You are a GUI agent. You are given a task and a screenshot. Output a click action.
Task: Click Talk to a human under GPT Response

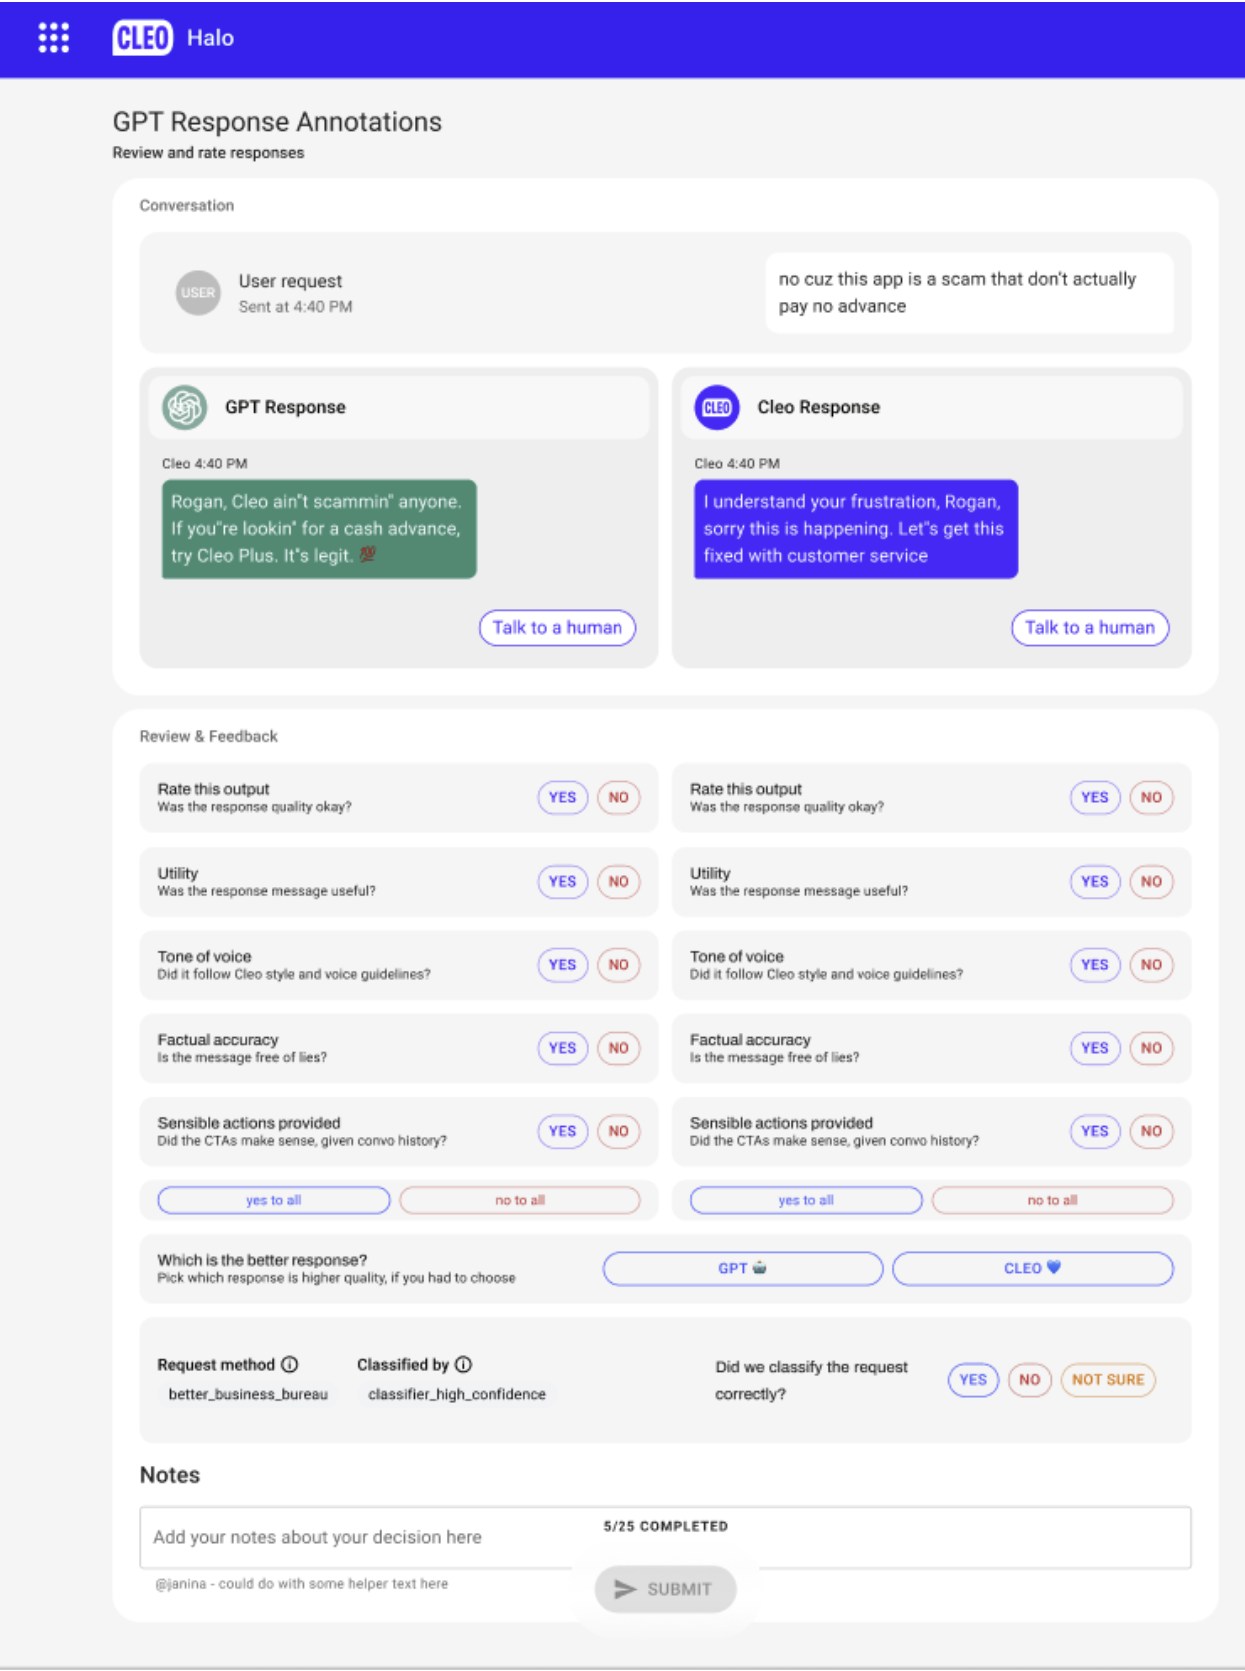557,628
